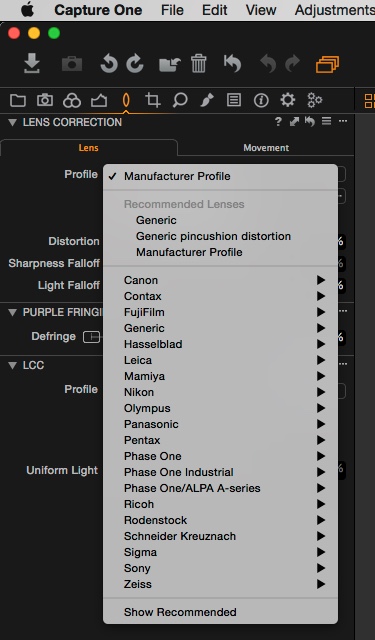
Task: Click the trash delete icon
Action: (x=199, y=64)
